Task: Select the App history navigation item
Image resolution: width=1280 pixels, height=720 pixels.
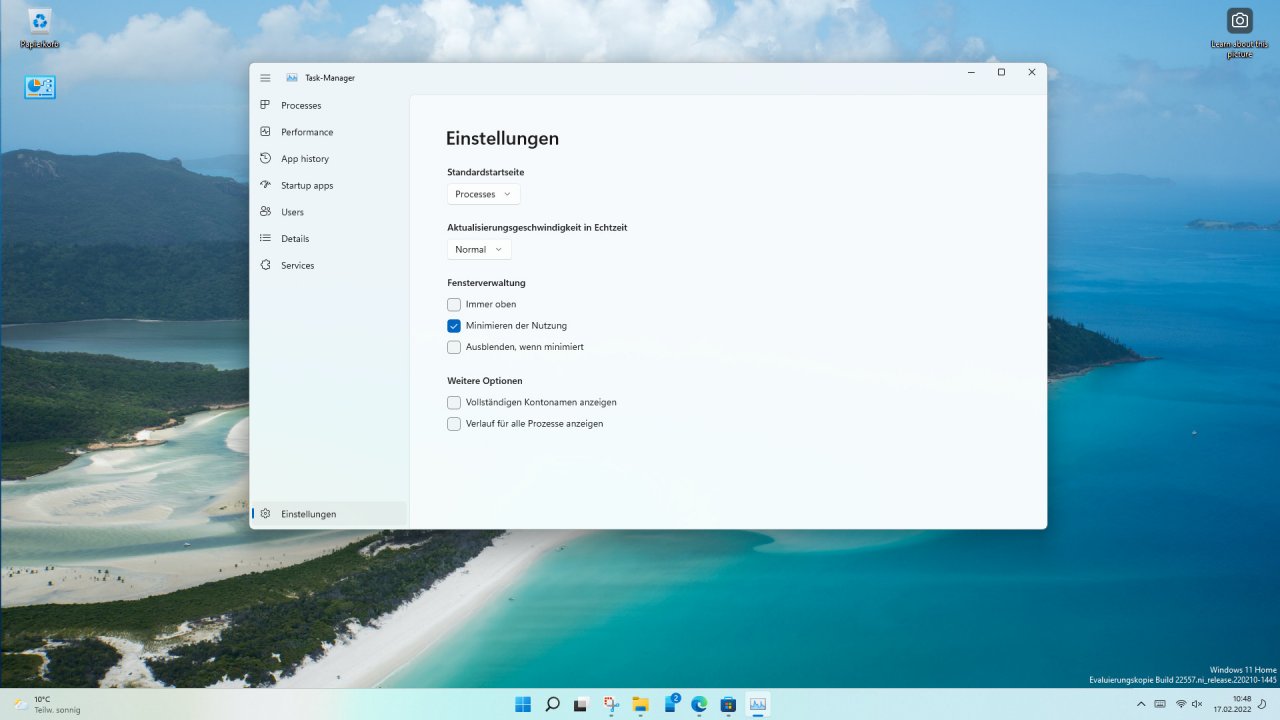Action: (329, 158)
